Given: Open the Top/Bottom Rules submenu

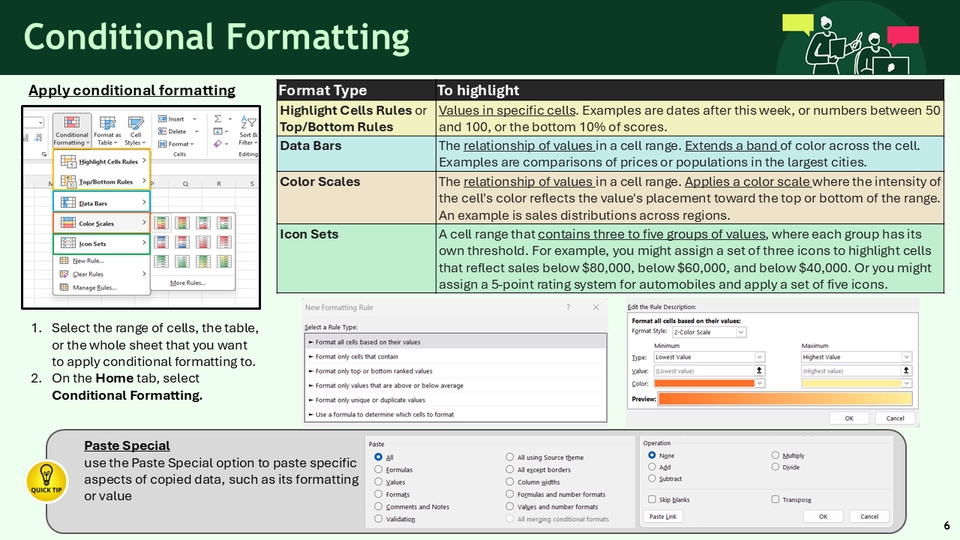Looking at the screenshot, I should (102, 181).
